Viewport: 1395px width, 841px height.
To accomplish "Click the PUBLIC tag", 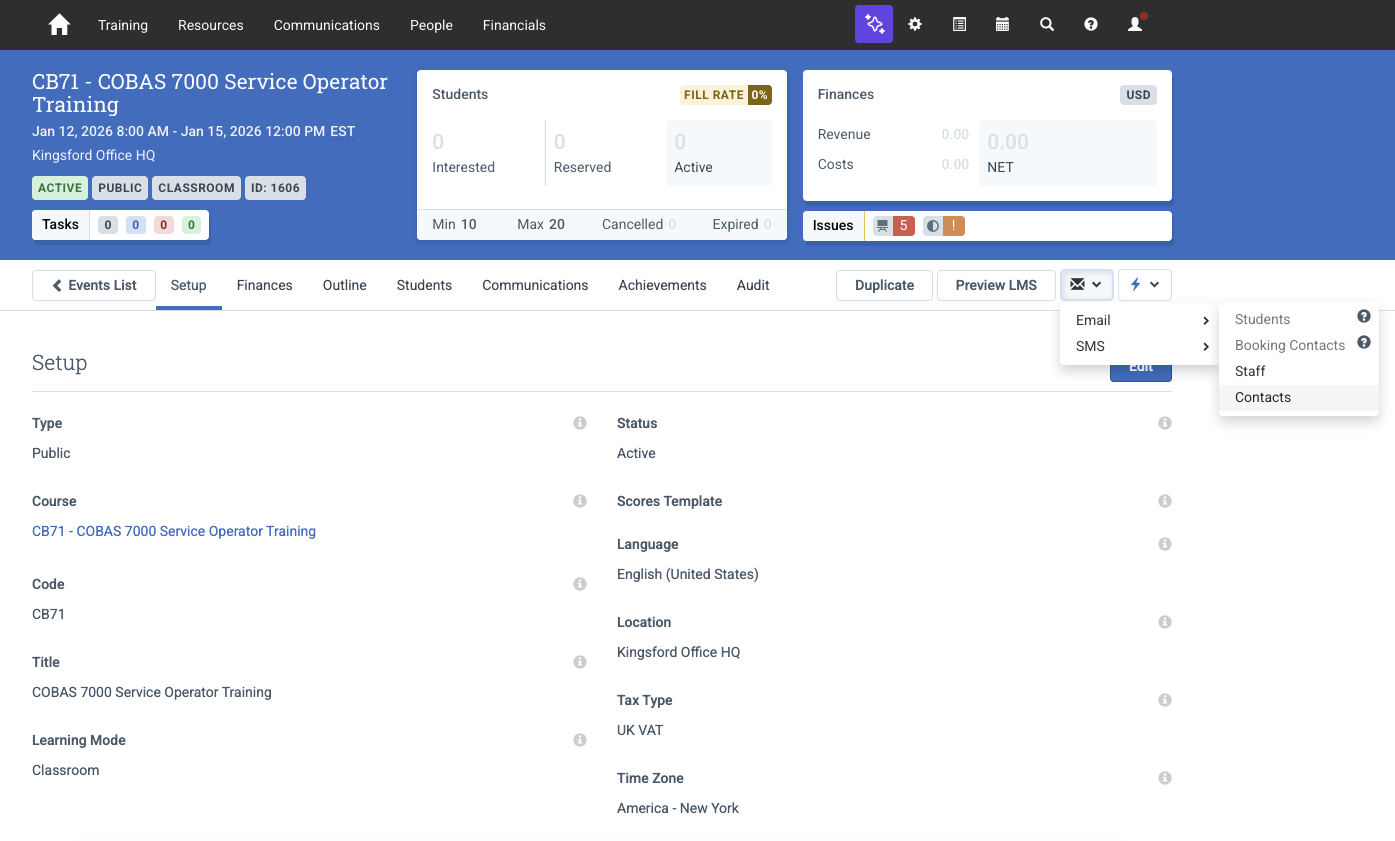I will click(120, 187).
